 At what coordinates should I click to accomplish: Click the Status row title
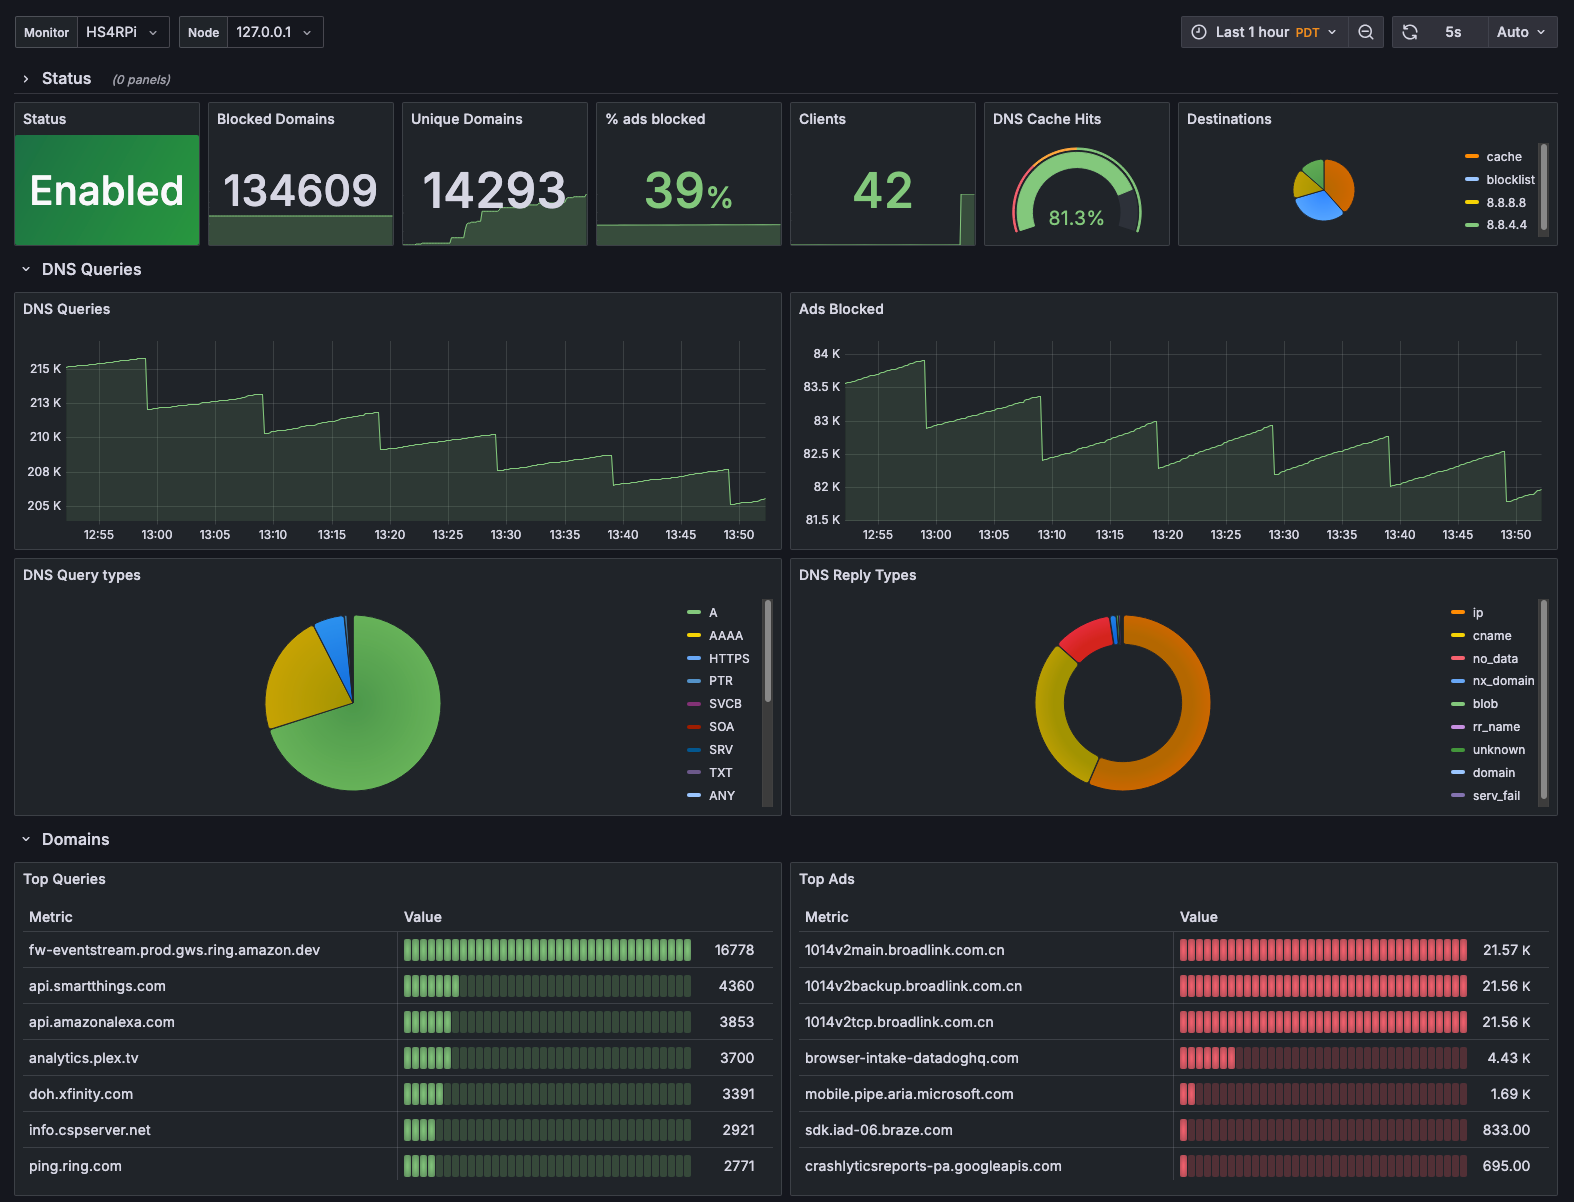tap(66, 79)
